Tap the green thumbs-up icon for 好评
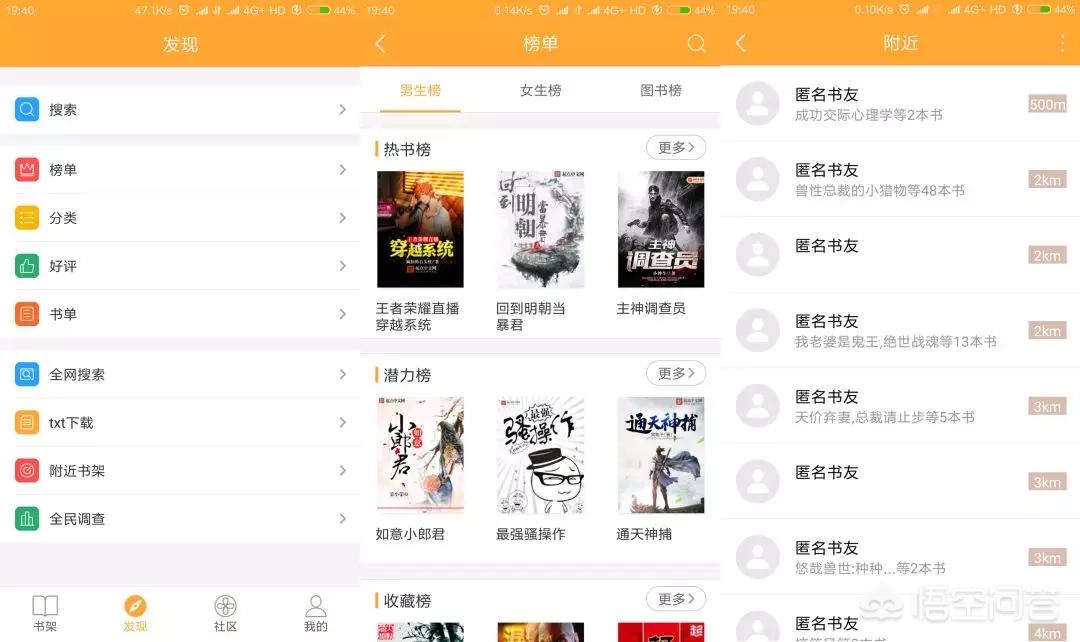 coord(27,266)
